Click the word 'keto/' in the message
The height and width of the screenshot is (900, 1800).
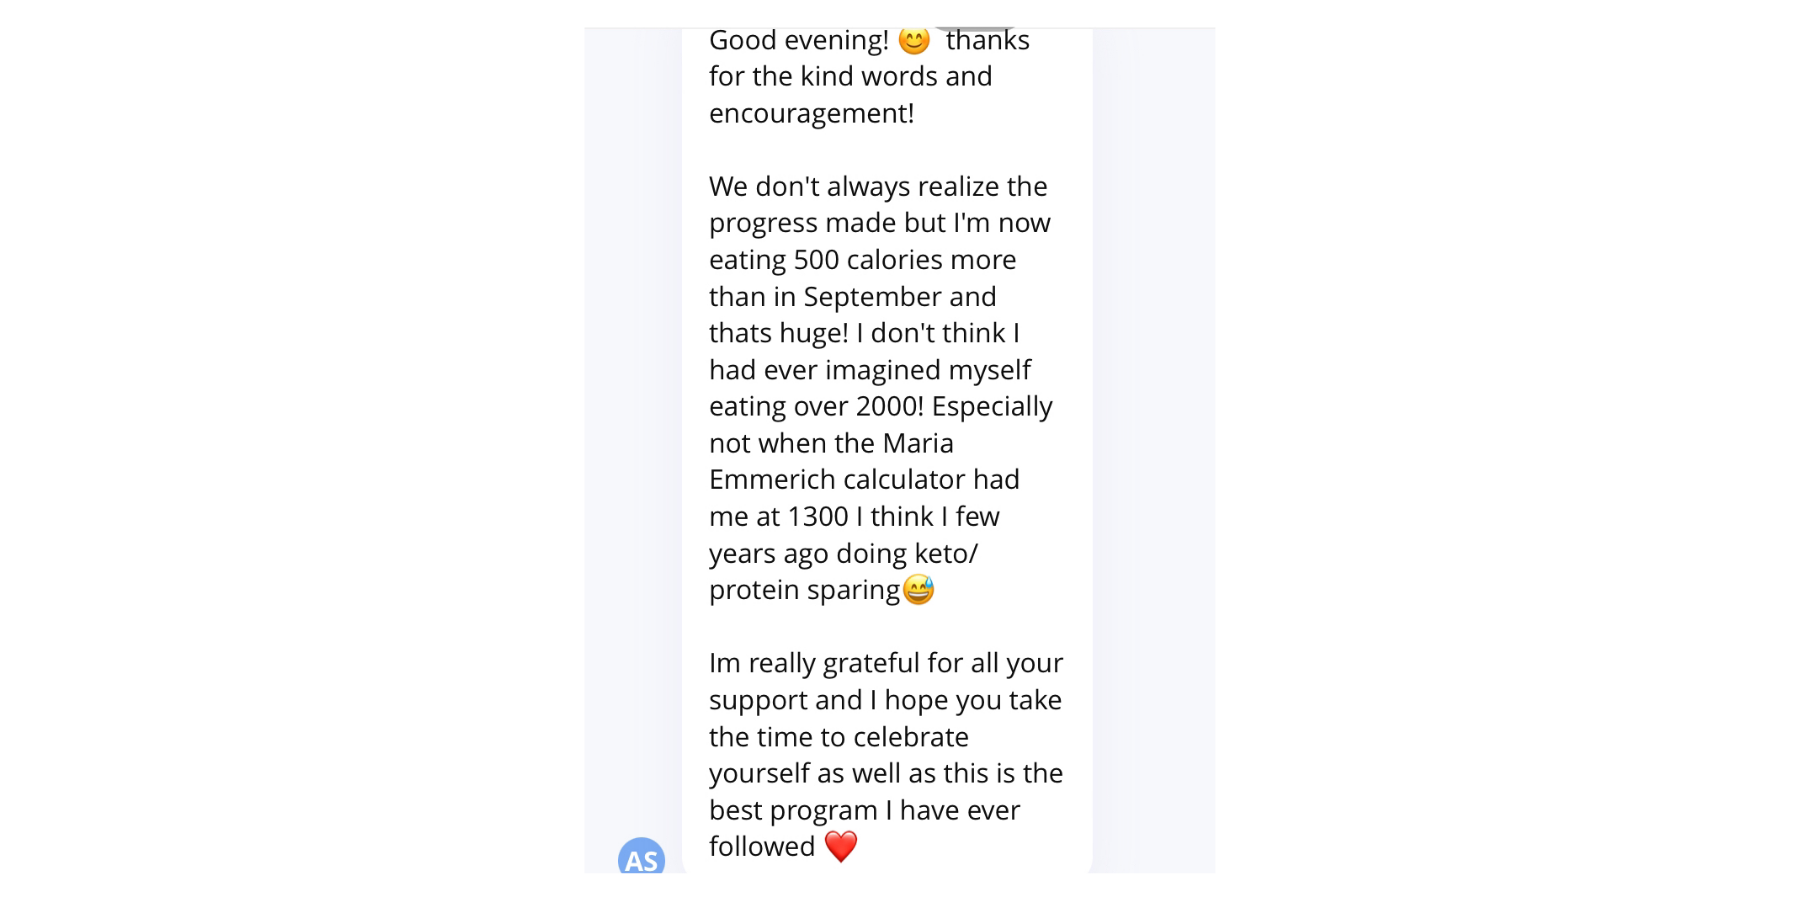(x=946, y=554)
